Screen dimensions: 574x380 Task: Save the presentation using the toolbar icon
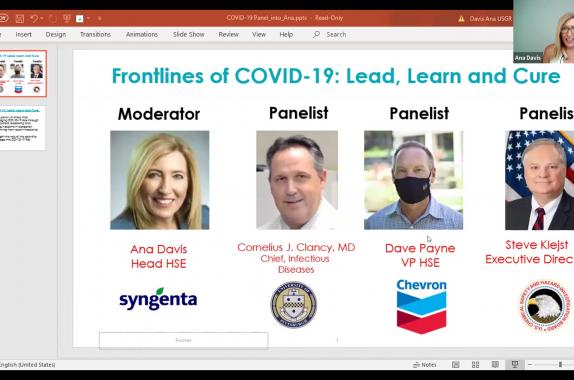[x=20, y=18]
